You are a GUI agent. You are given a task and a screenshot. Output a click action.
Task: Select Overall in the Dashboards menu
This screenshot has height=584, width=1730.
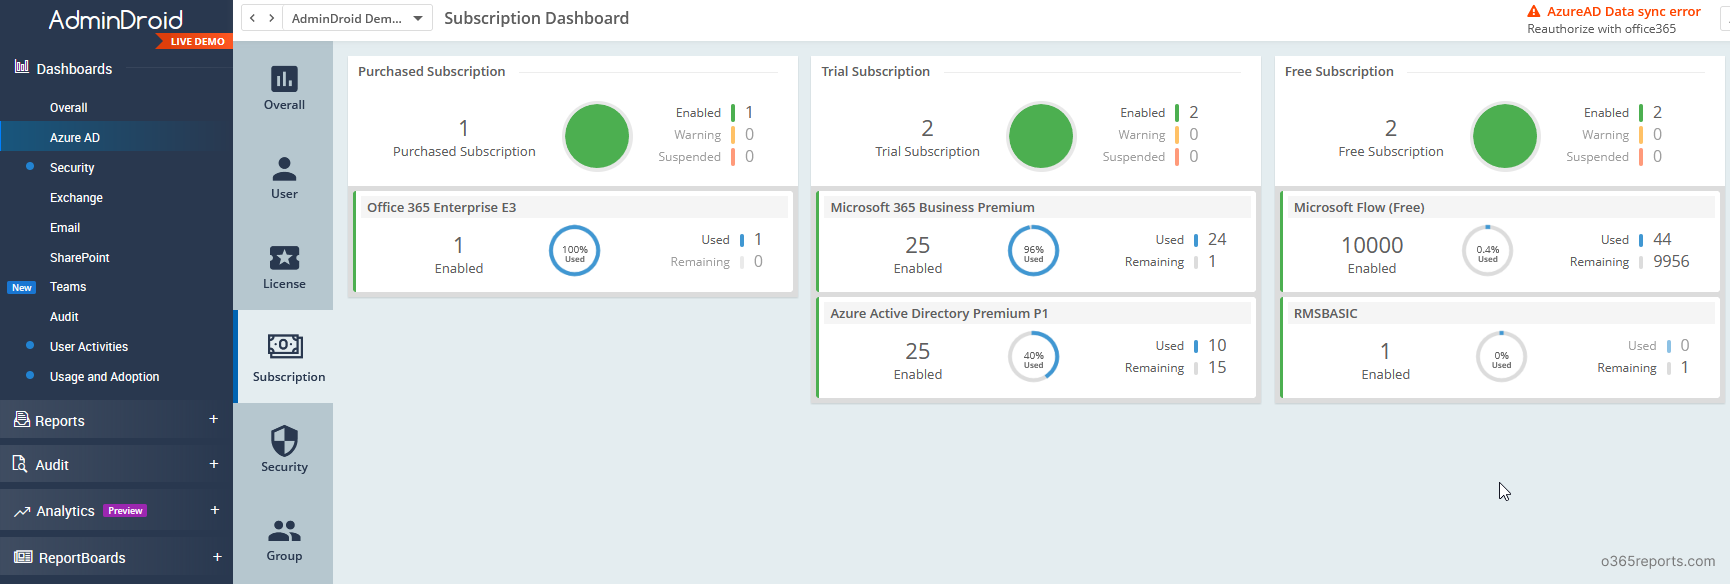pyautogui.click(x=69, y=108)
